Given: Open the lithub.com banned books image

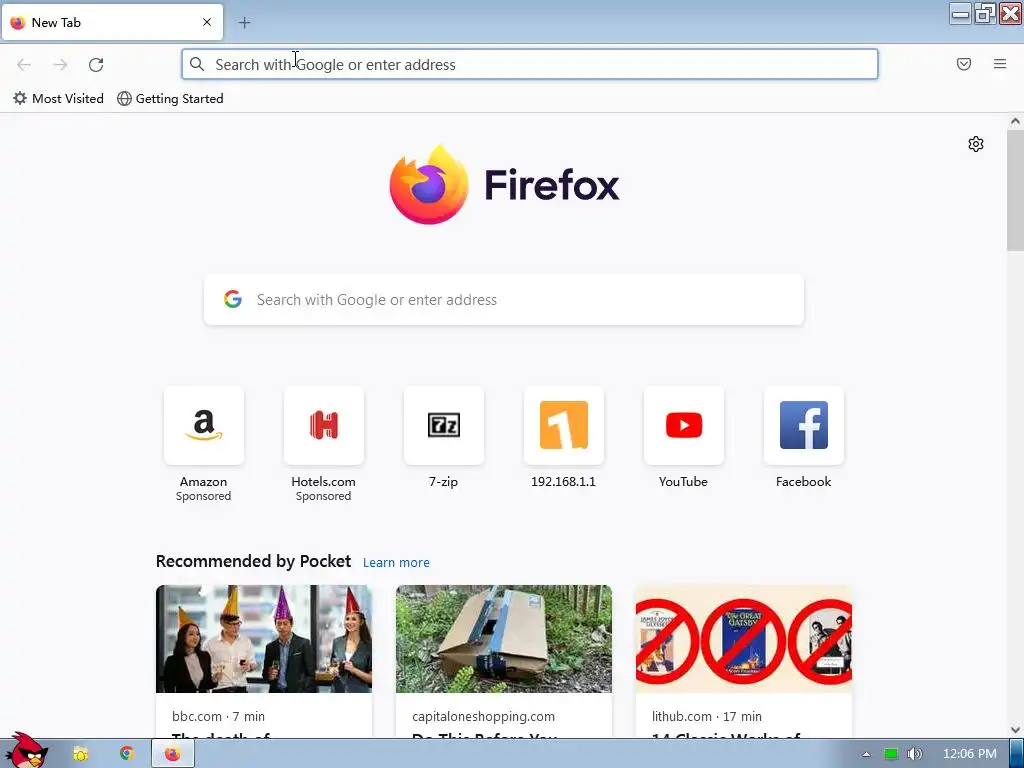Looking at the screenshot, I should (x=744, y=639).
